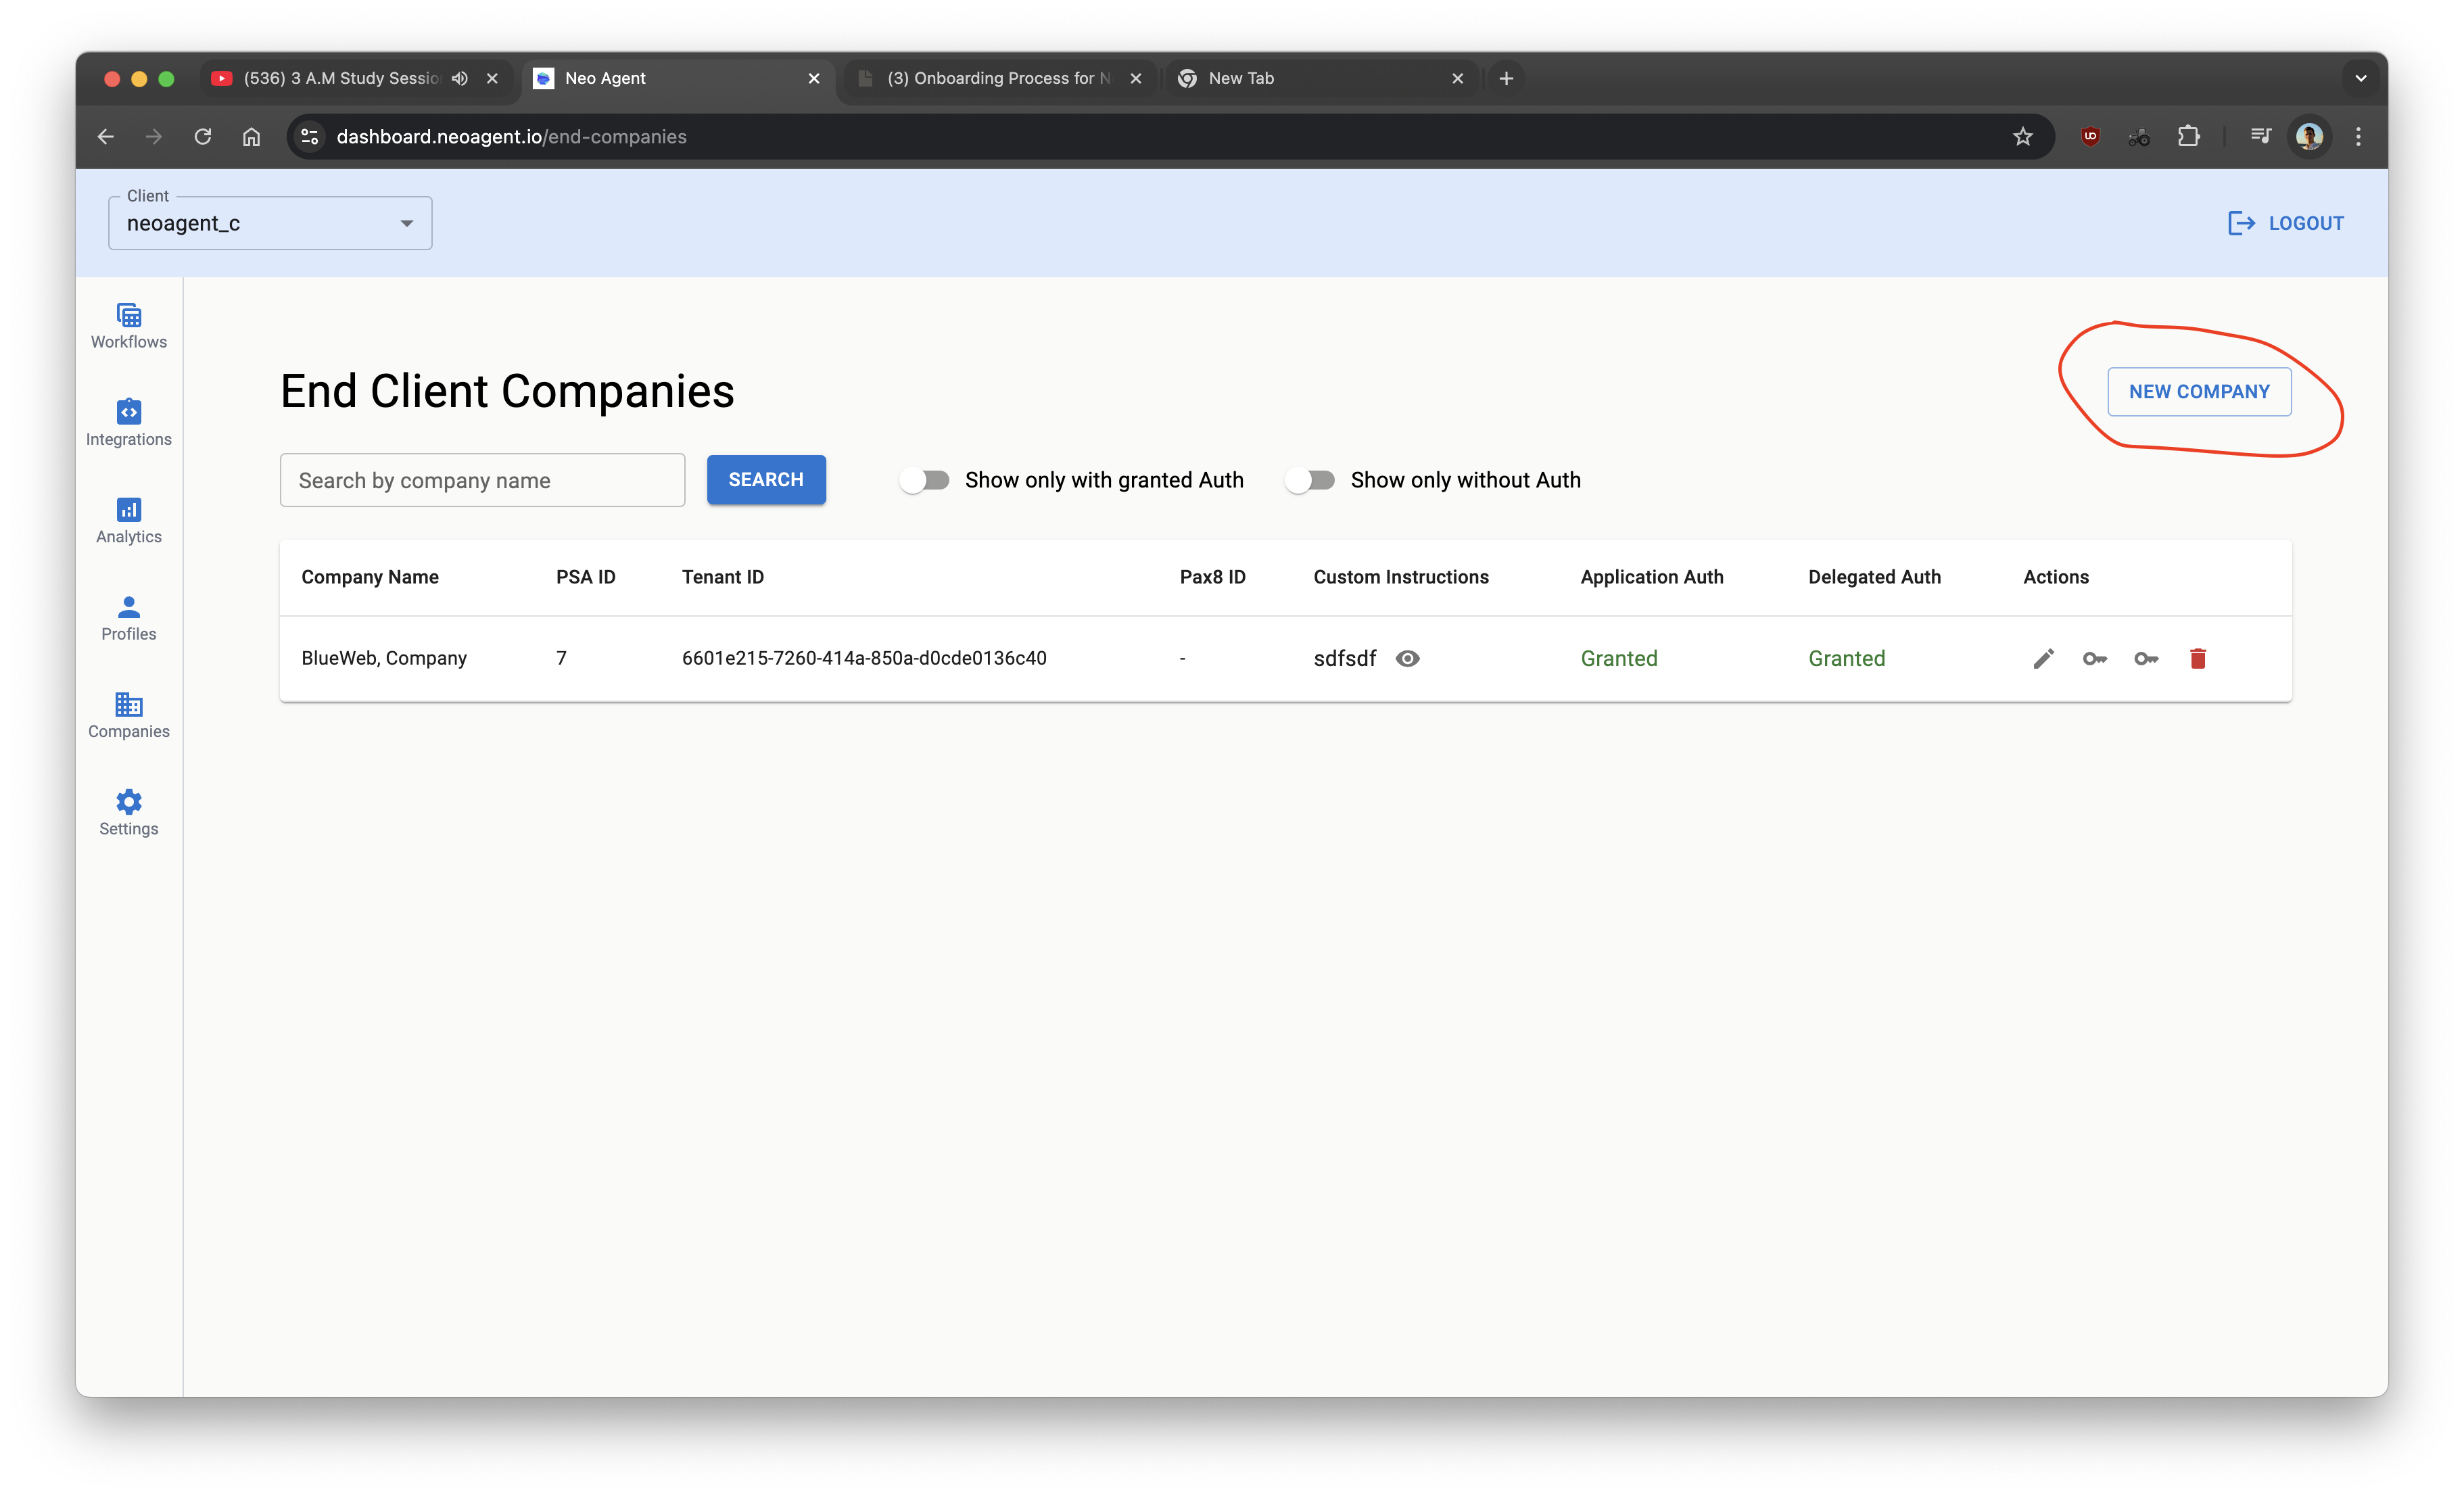Enable Show only without Auth switch
Screen dimensions: 2464x1497
click(x=1310, y=480)
